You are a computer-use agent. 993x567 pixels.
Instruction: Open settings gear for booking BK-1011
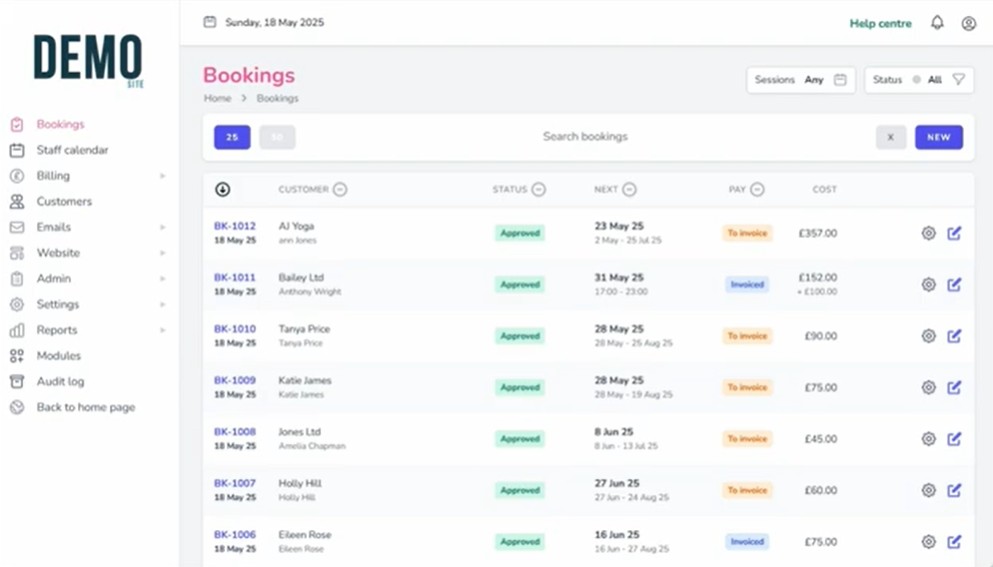928,284
